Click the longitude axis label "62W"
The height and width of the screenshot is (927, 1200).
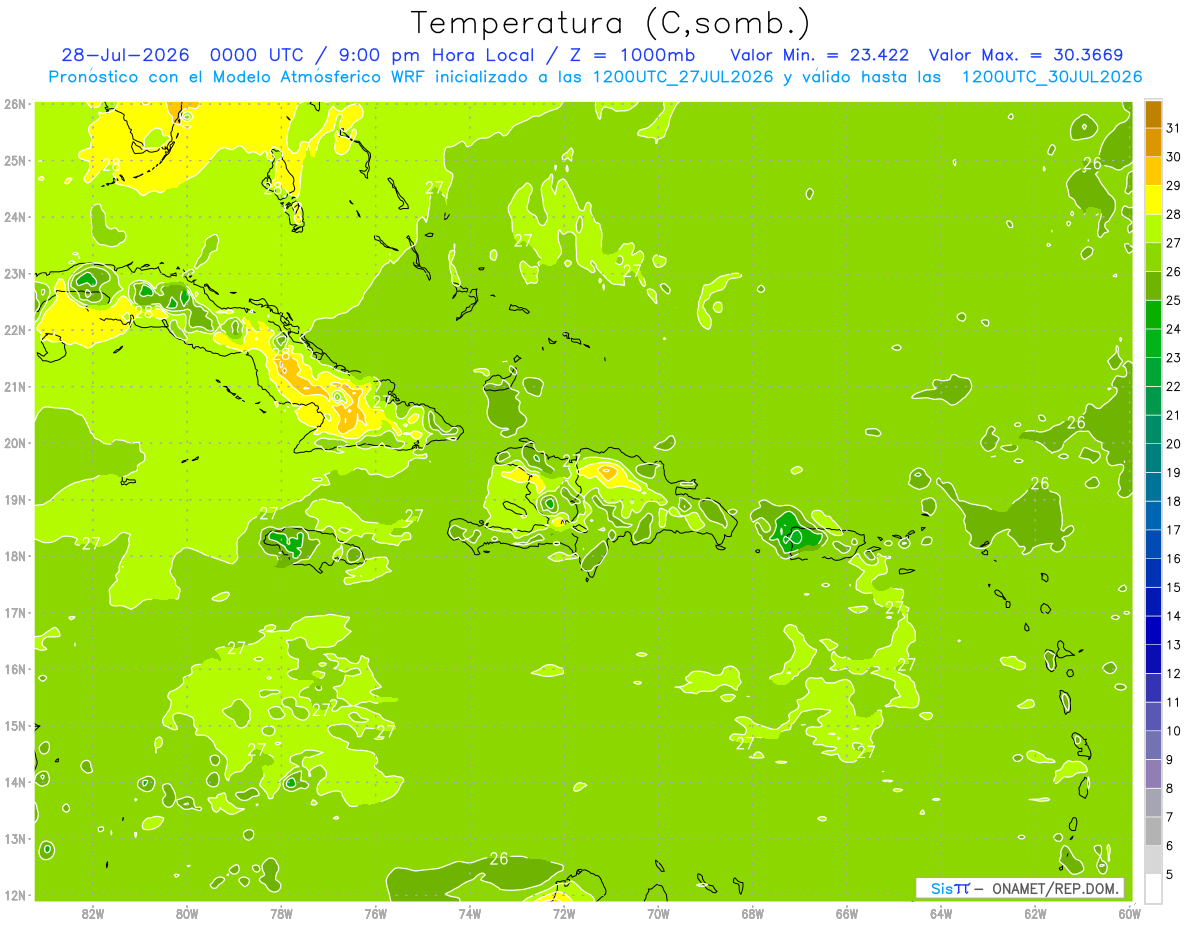tap(1035, 914)
